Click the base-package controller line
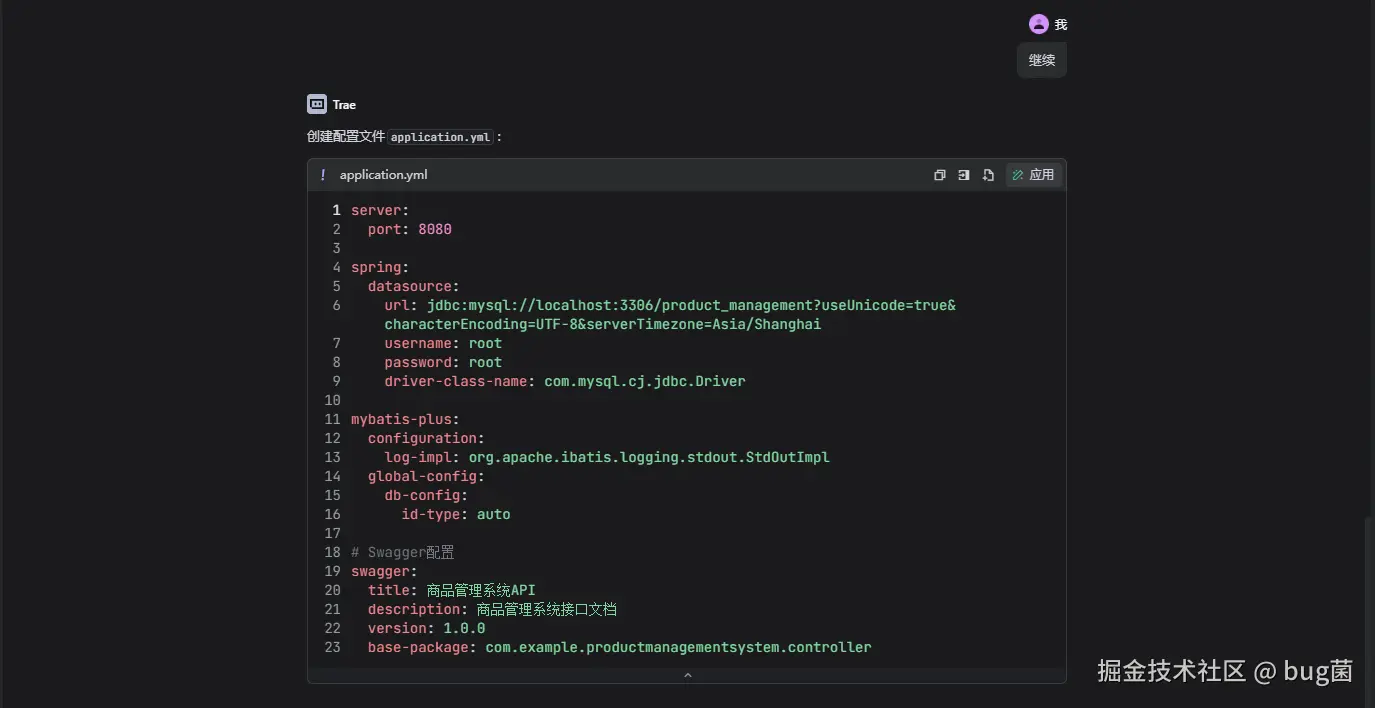 620,647
